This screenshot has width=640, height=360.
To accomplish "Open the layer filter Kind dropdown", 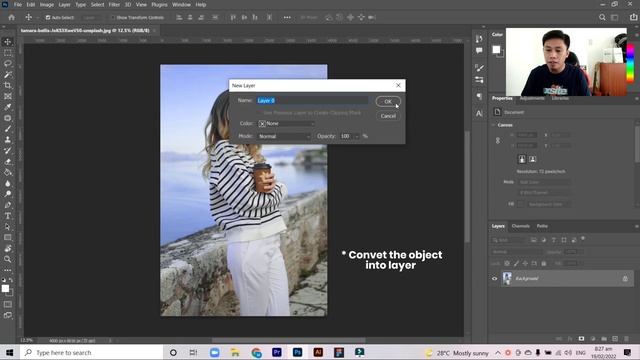I will pos(509,240).
